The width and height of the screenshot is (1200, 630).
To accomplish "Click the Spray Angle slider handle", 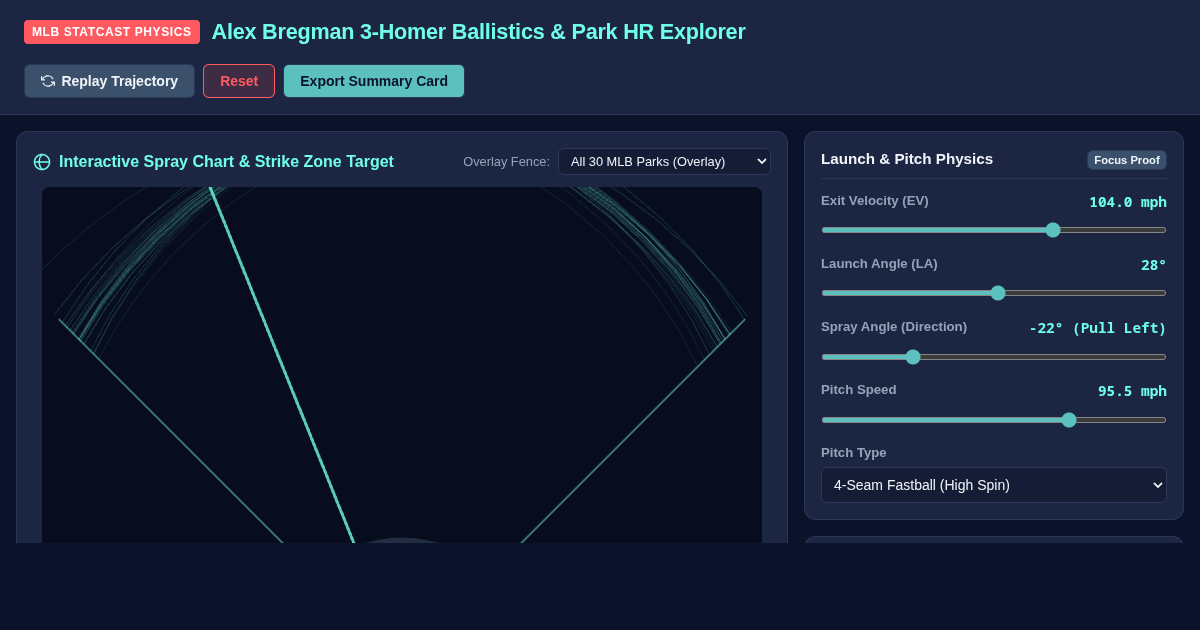I will pyautogui.click(x=913, y=357).
